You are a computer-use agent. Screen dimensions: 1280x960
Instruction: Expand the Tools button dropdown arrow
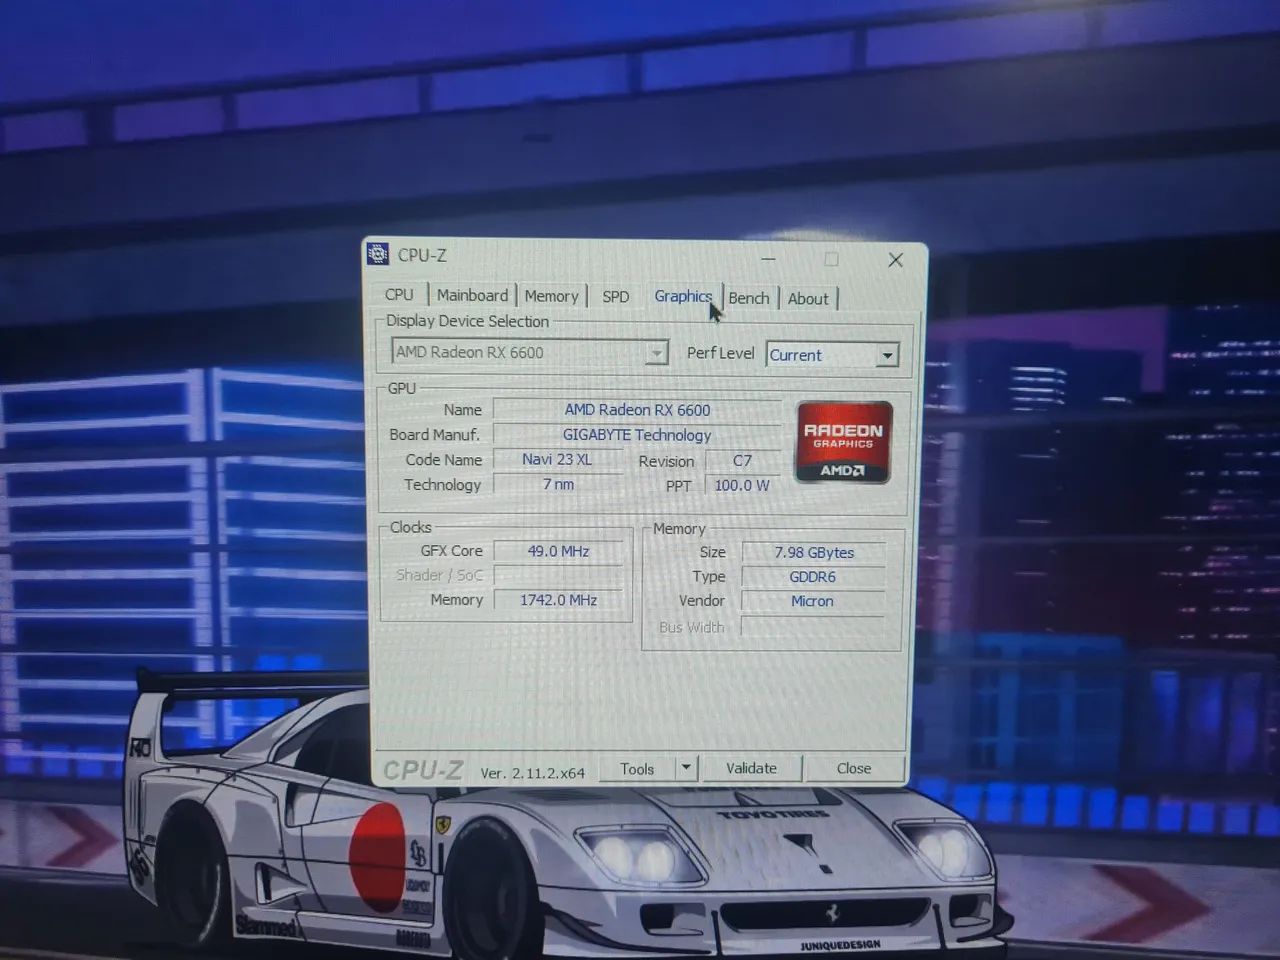(x=686, y=769)
